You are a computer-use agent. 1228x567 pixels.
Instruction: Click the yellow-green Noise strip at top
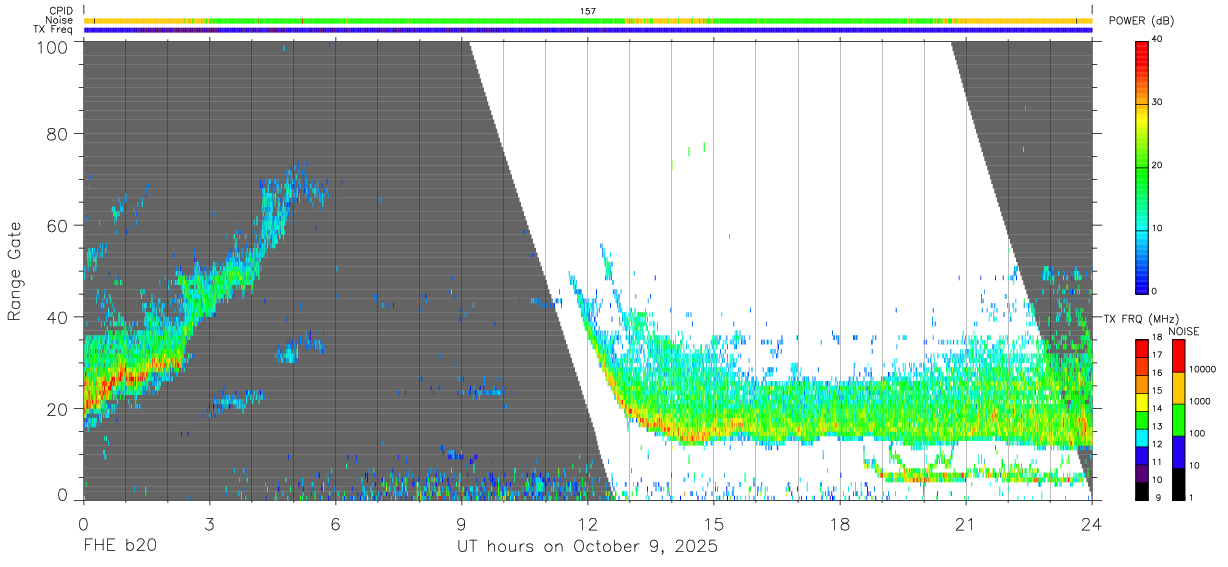(x=588, y=20)
